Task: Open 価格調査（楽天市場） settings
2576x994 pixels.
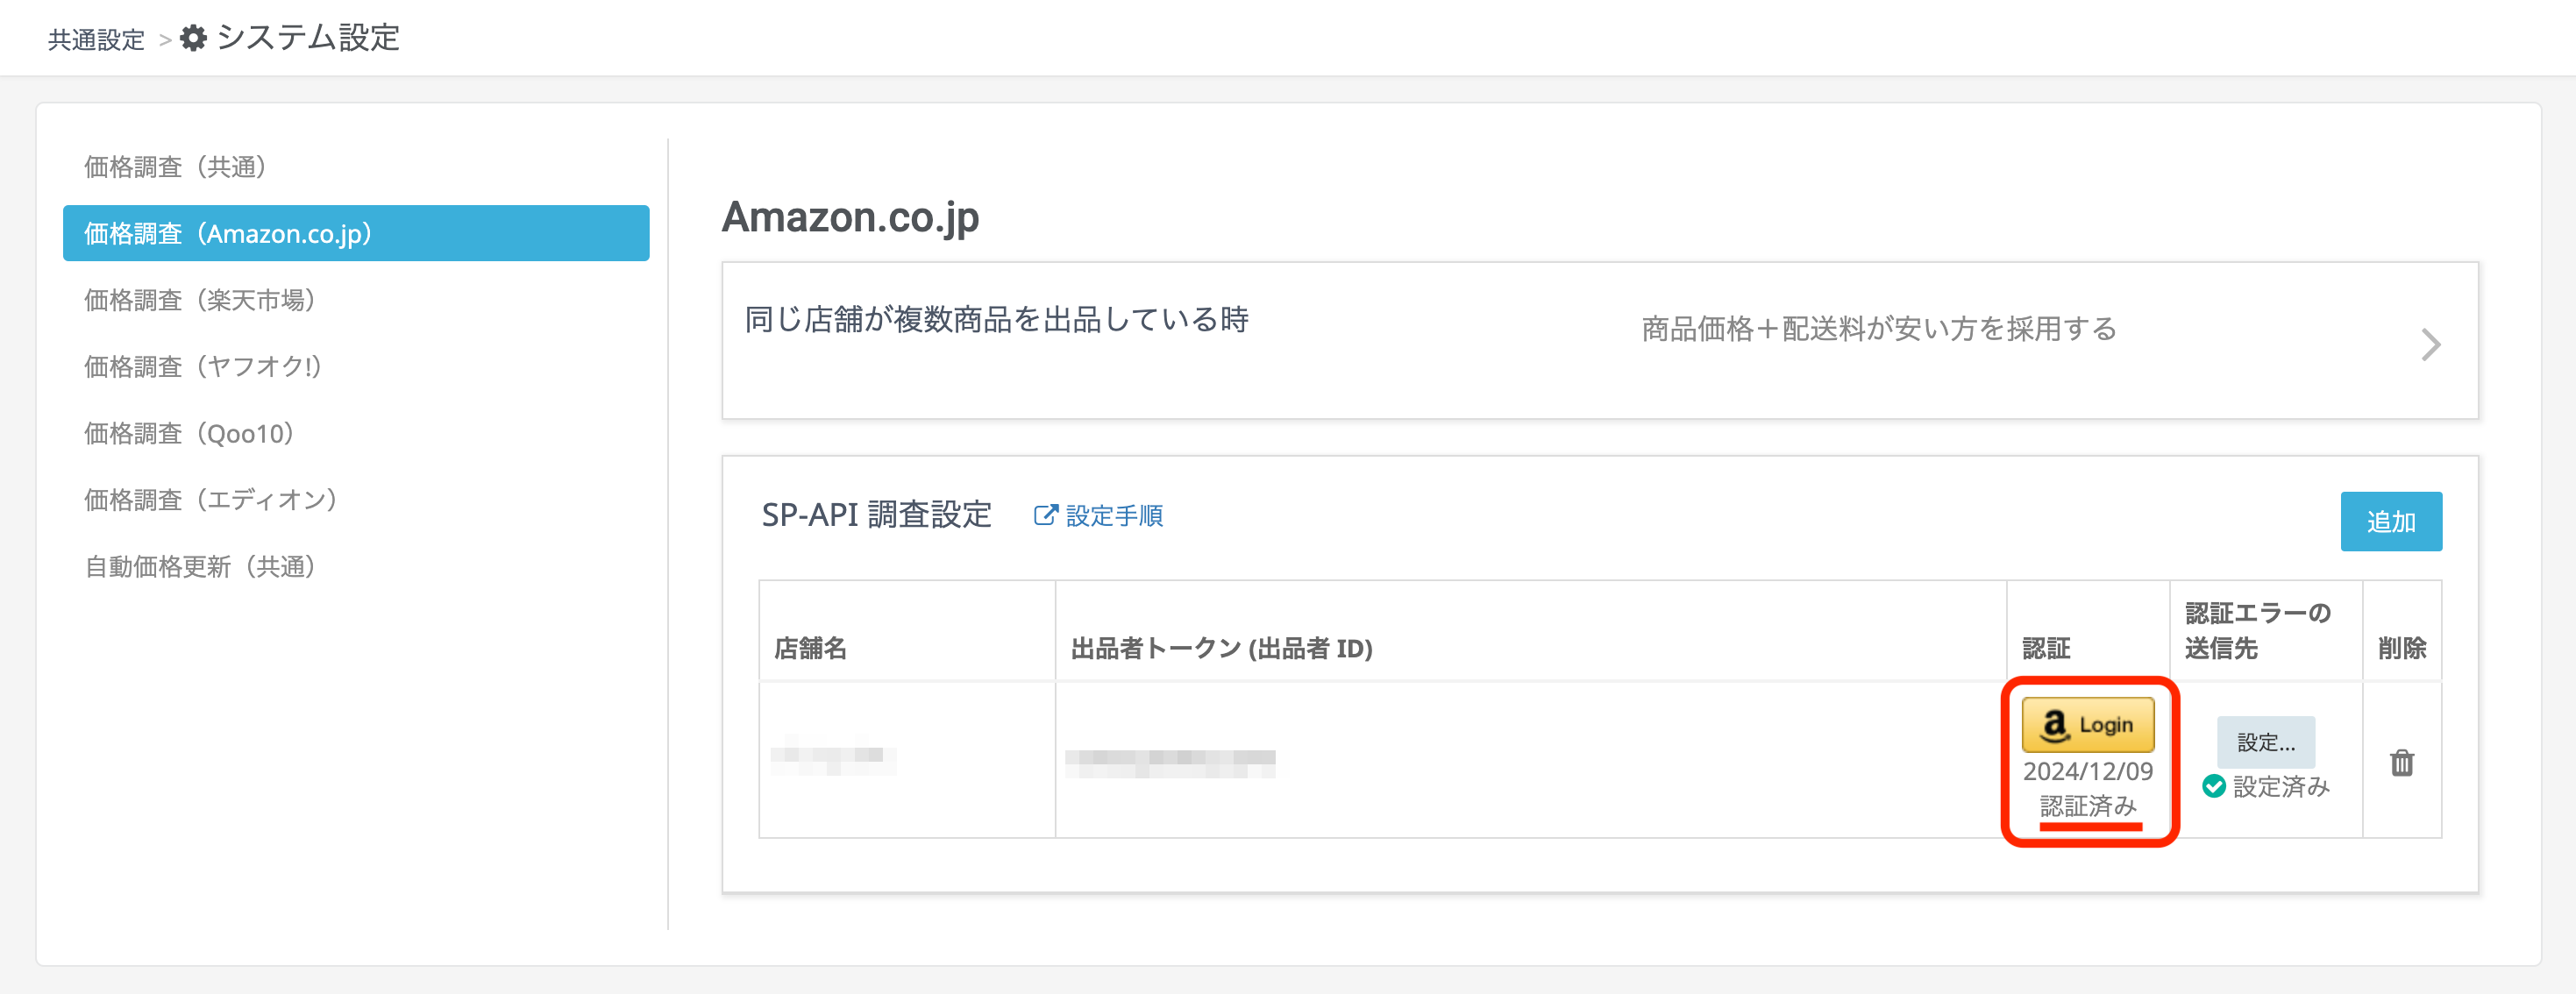Action: pyautogui.click(x=199, y=300)
